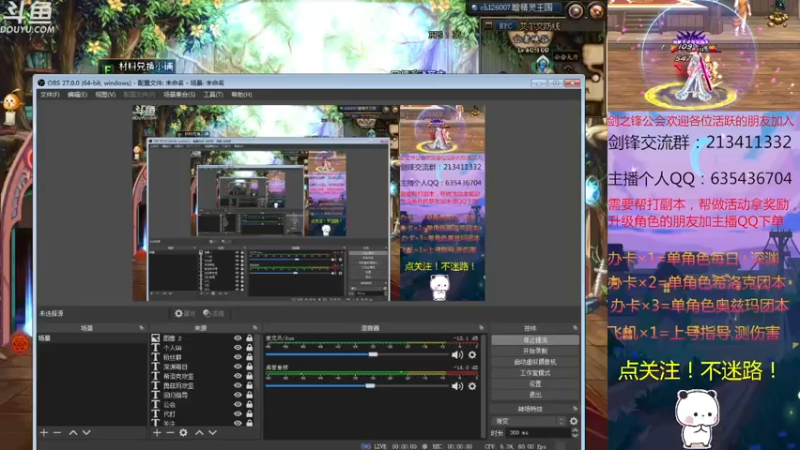Screen dimensions: 800x450
Task: Move source down in sources toolbar
Action: pyautogui.click(x=212, y=433)
